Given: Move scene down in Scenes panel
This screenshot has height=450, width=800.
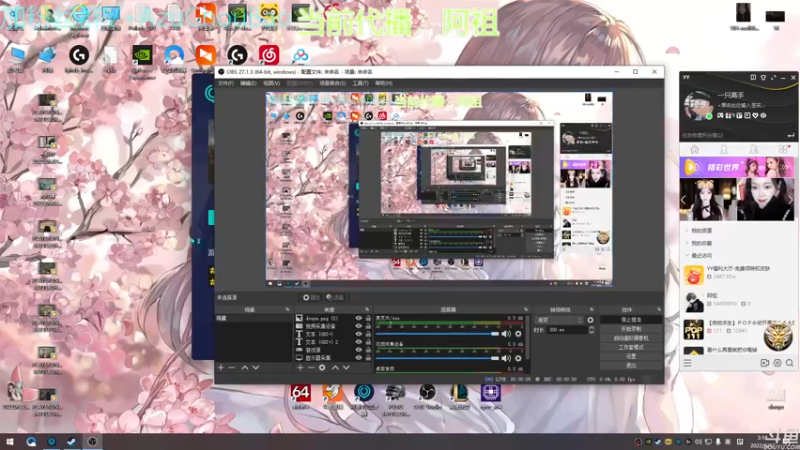Looking at the screenshot, I should pos(256,367).
